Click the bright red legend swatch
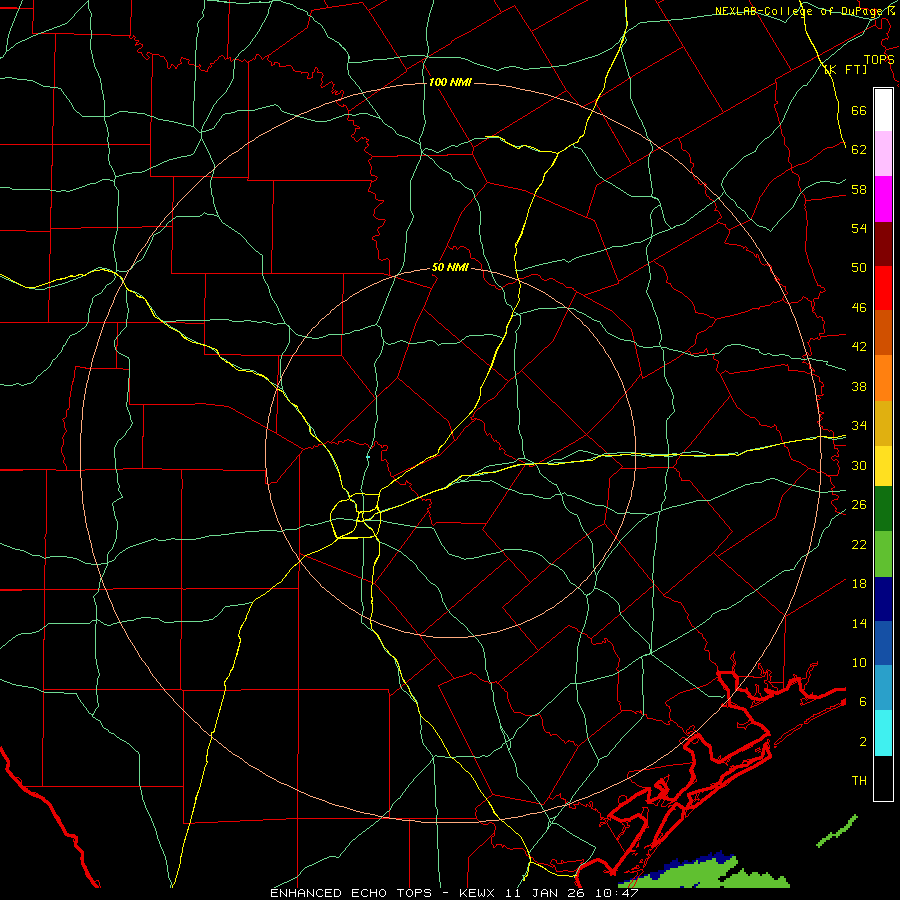The height and width of the screenshot is (900, 900). [x=883, y=288]
